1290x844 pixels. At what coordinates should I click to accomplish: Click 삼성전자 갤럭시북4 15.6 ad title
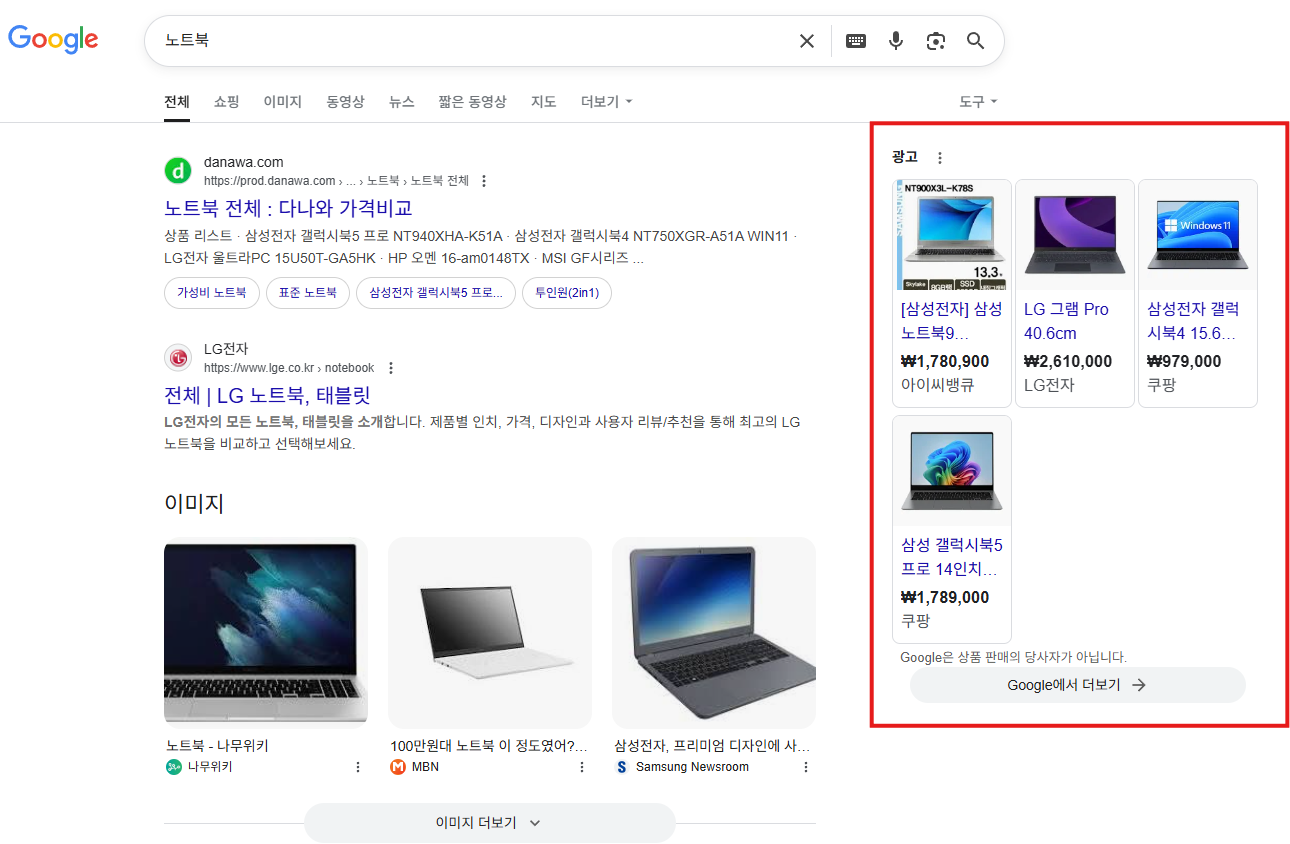point(1193,321)
